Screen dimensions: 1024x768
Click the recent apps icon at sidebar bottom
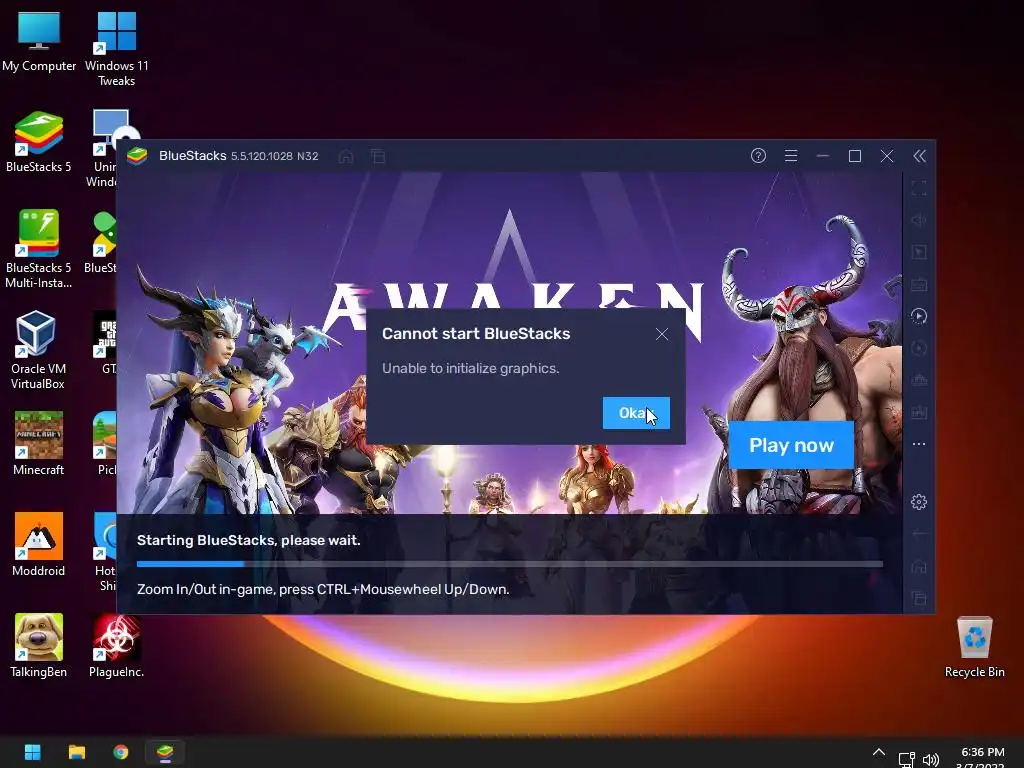click(919, 598)
